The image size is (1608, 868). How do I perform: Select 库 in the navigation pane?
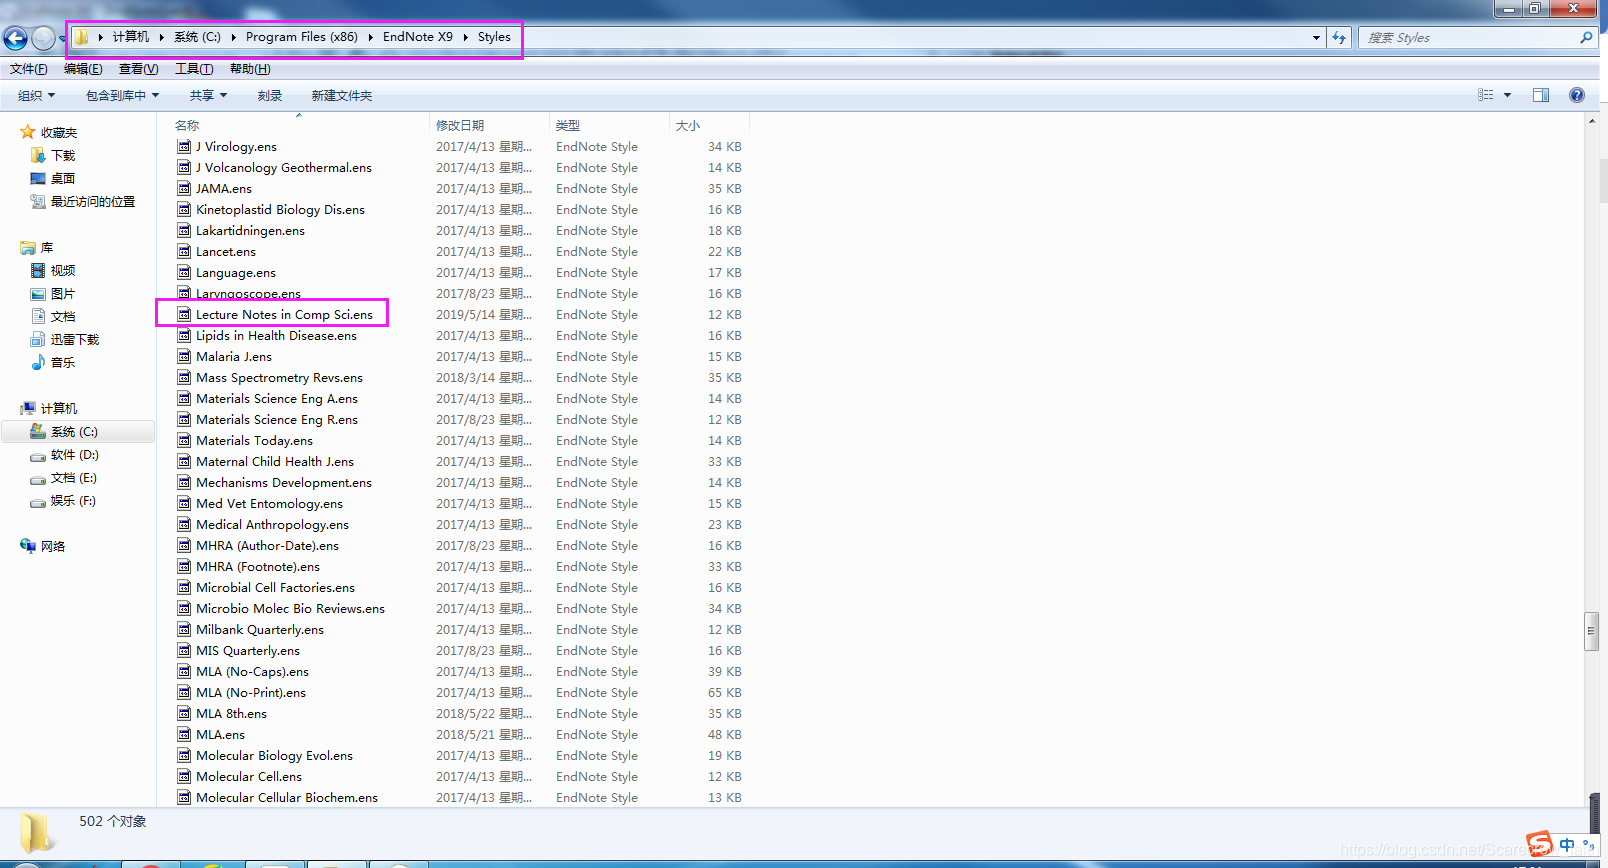[x=47, y=247]
